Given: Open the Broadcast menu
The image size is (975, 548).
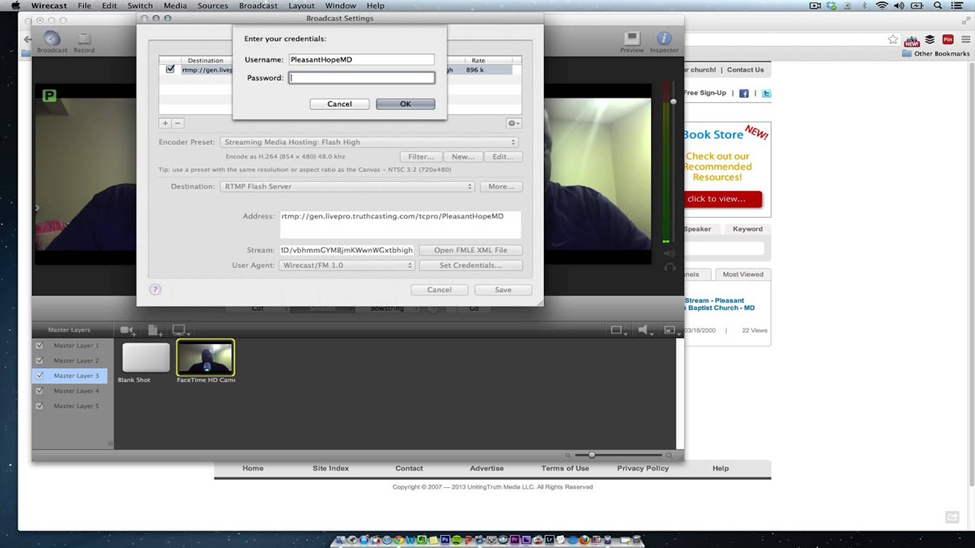Looking at the screenshot, I should [258, 6].
